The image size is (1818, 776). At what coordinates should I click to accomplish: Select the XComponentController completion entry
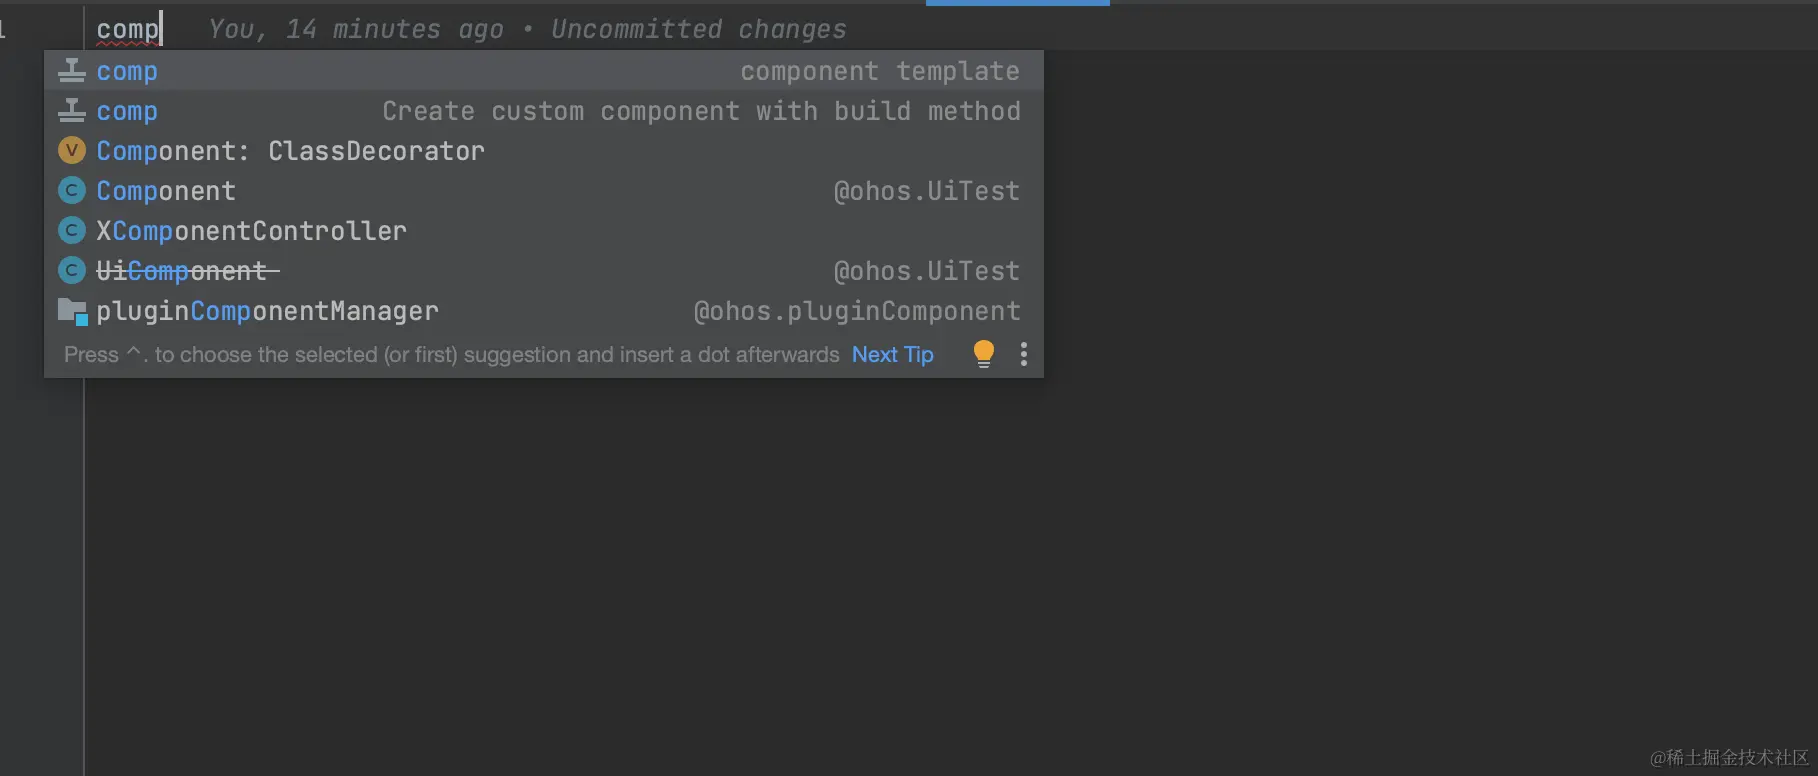pyautogui.click(x=251, y=231)
